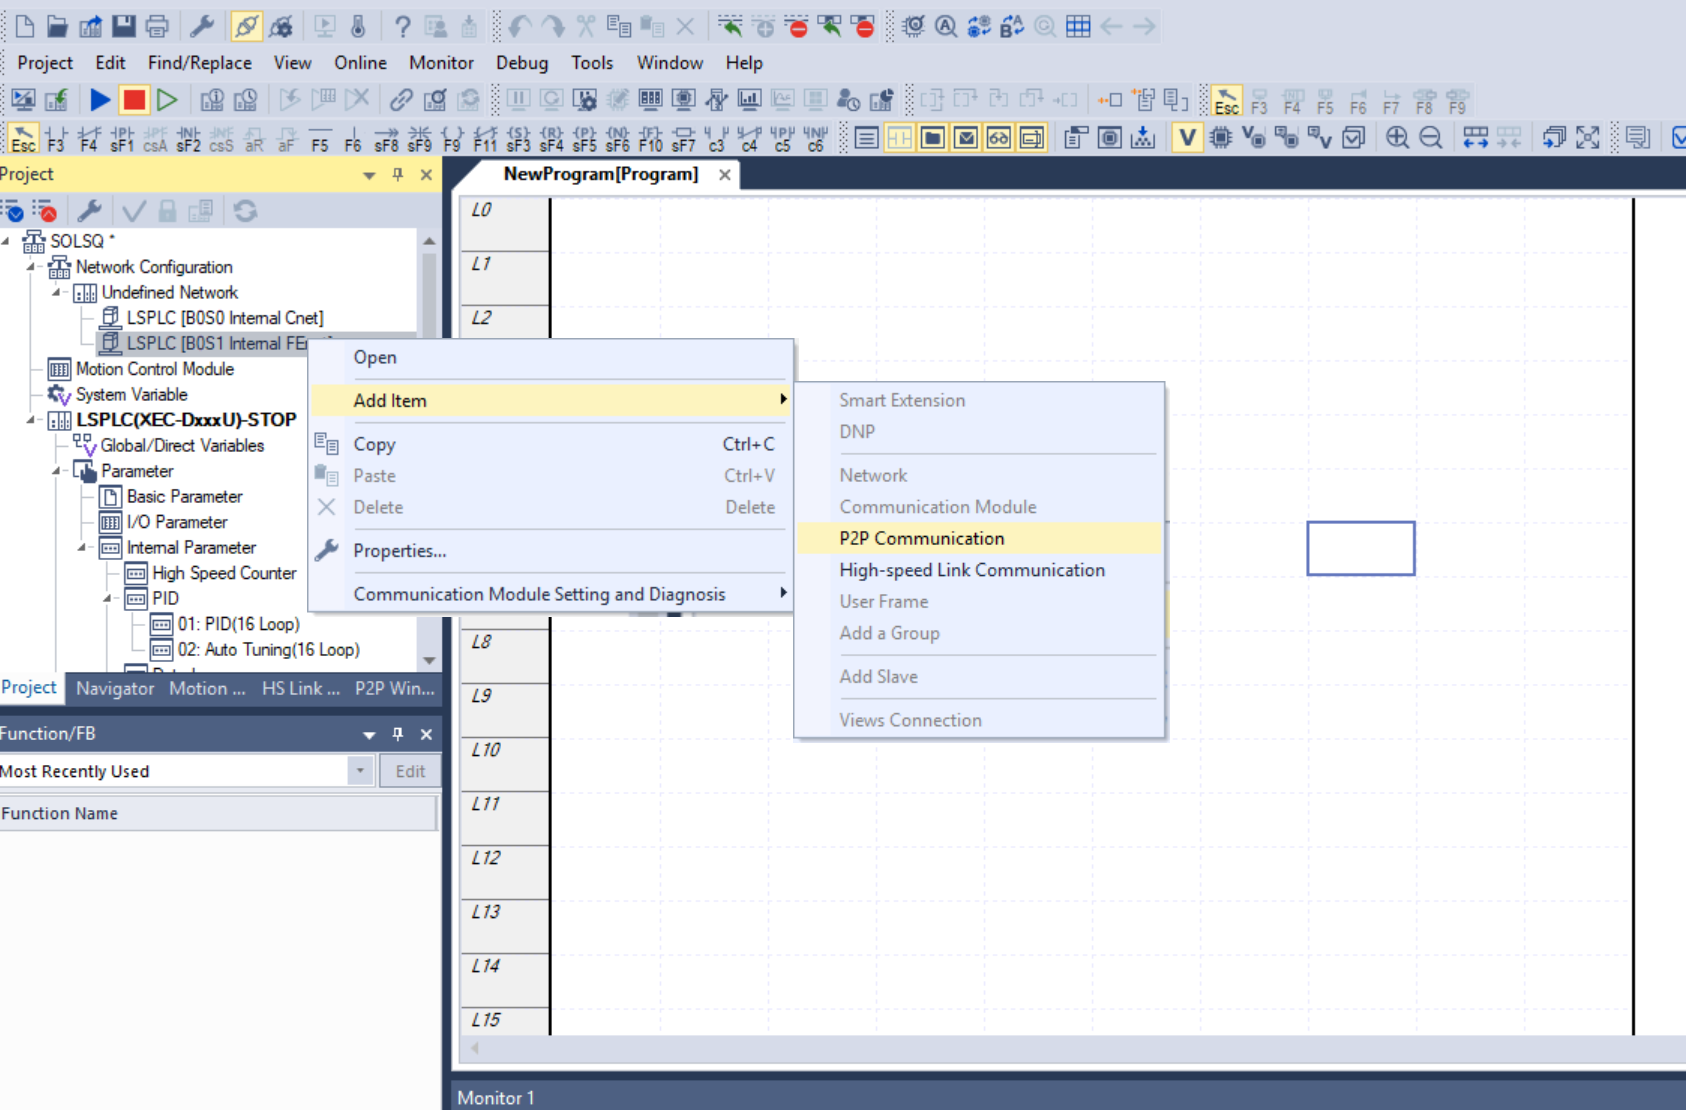Open the Print icon in the top toolbar
The height and width of the screenshot is (1110, 1686).
point(156,26)
